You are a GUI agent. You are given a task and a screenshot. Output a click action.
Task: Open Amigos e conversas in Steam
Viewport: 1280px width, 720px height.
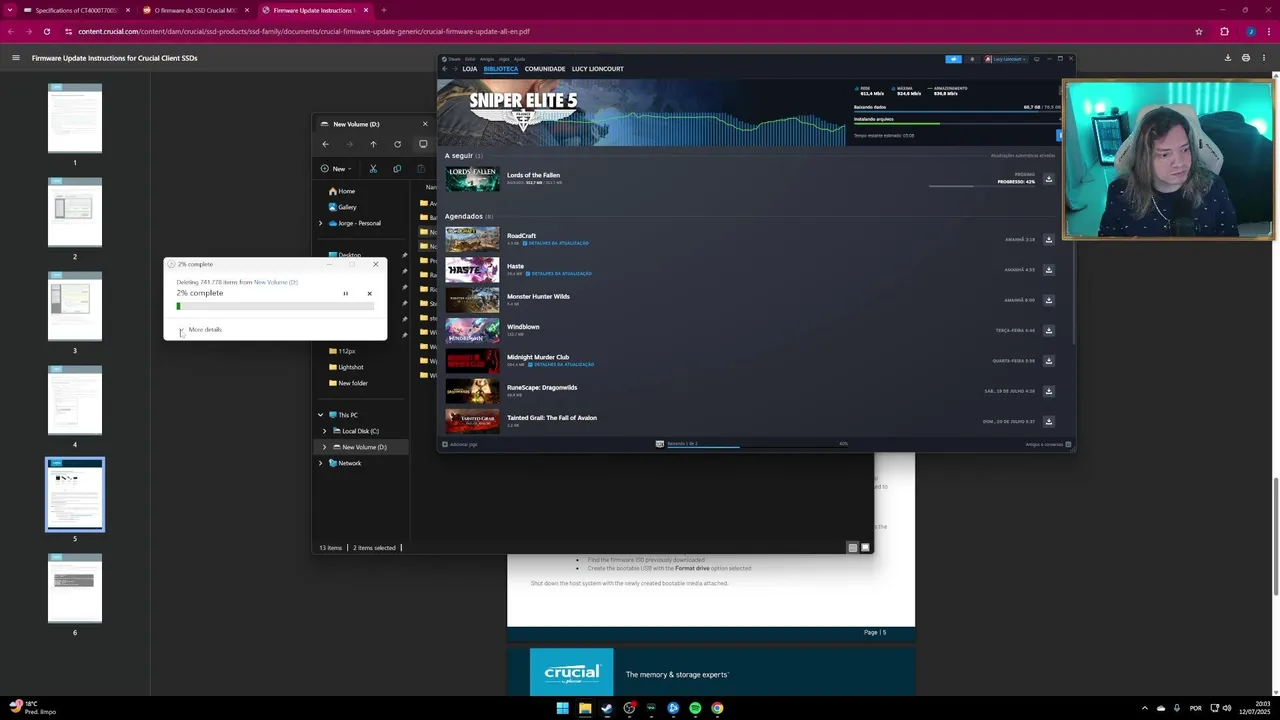[1048, 444]
